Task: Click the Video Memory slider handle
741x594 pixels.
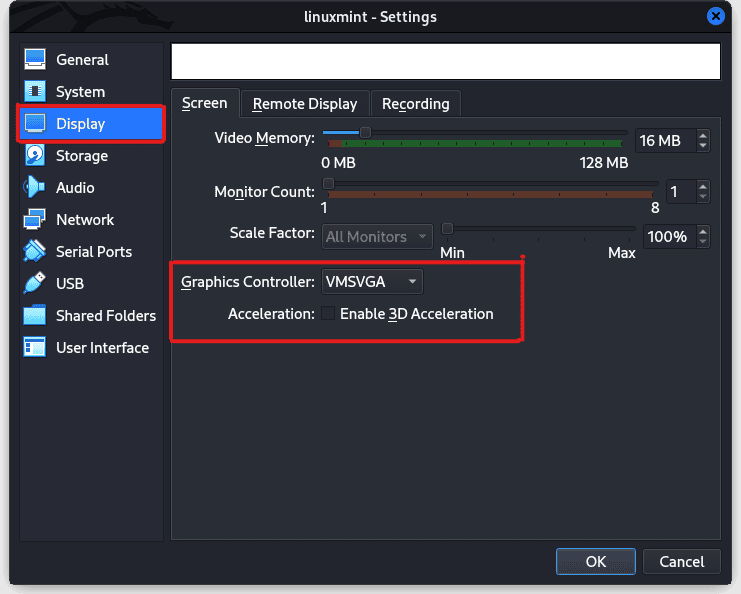Action: point(365,133)
